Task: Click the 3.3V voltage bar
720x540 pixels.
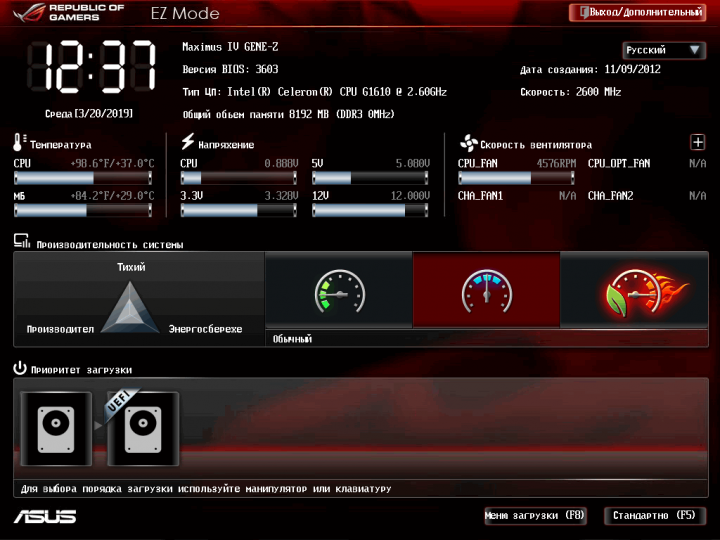Action: pyautogui.click(x=238, y=210)
